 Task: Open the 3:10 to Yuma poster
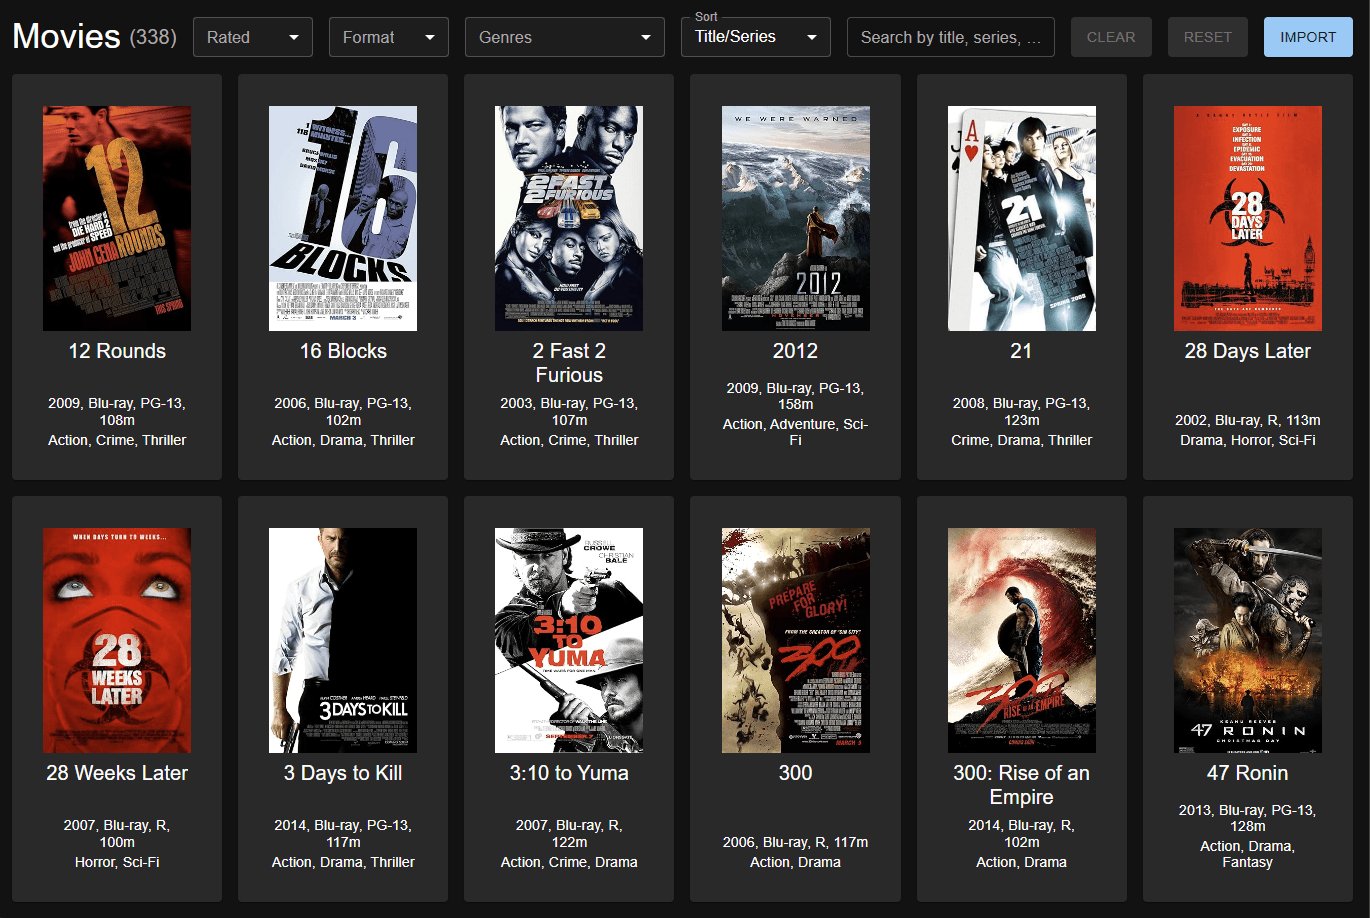(569, 640)
